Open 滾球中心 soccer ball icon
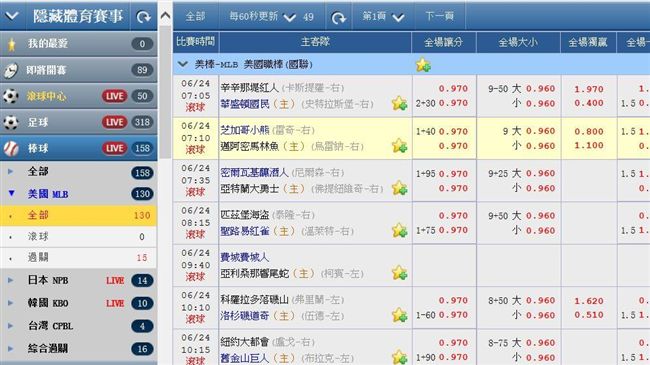 tap(11, 96)
